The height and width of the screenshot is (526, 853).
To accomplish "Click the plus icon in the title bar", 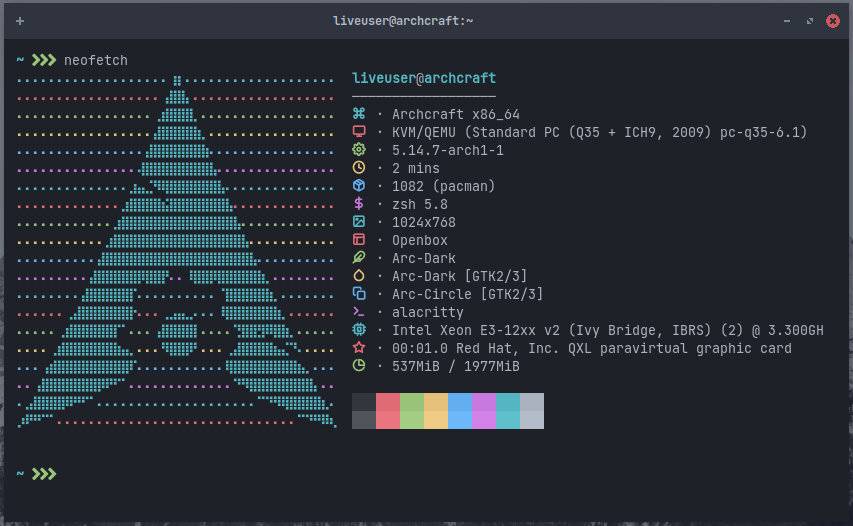I will pyautogui.click(x=20, y=21).
